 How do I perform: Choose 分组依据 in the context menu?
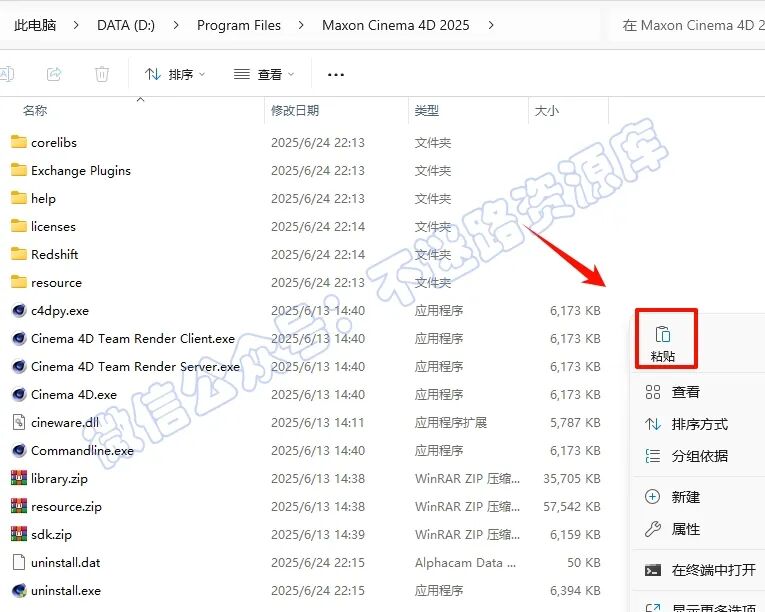click(700, 456)
